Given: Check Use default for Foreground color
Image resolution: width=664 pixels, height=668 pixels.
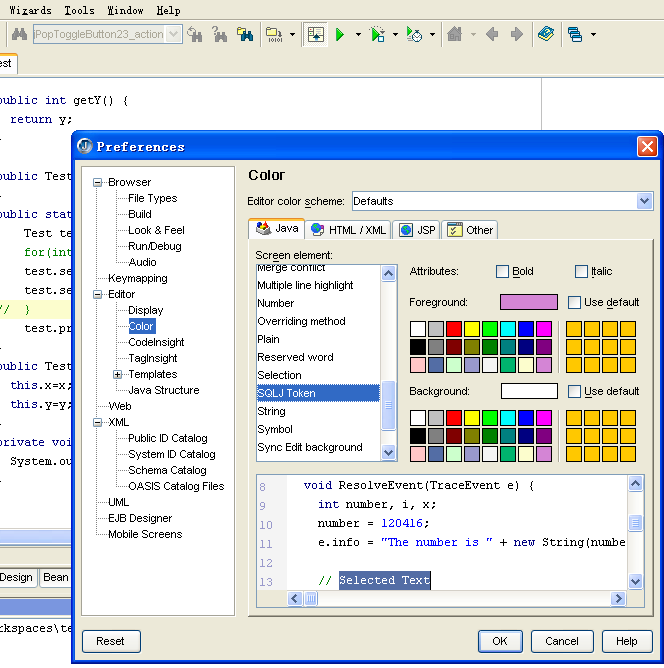Looking at the screenshot, I should coord(575,303).
